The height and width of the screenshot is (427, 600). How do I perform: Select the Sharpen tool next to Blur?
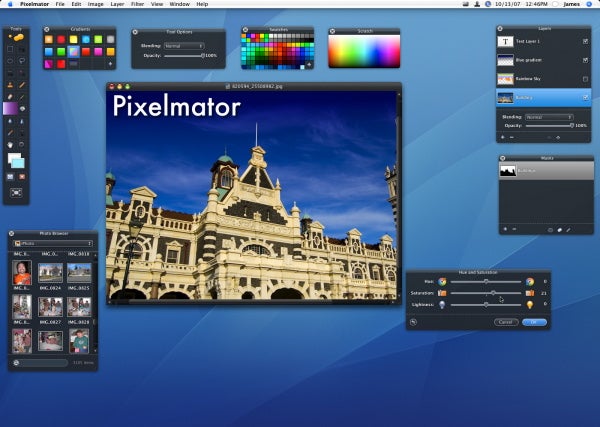(x=22, y=121)
